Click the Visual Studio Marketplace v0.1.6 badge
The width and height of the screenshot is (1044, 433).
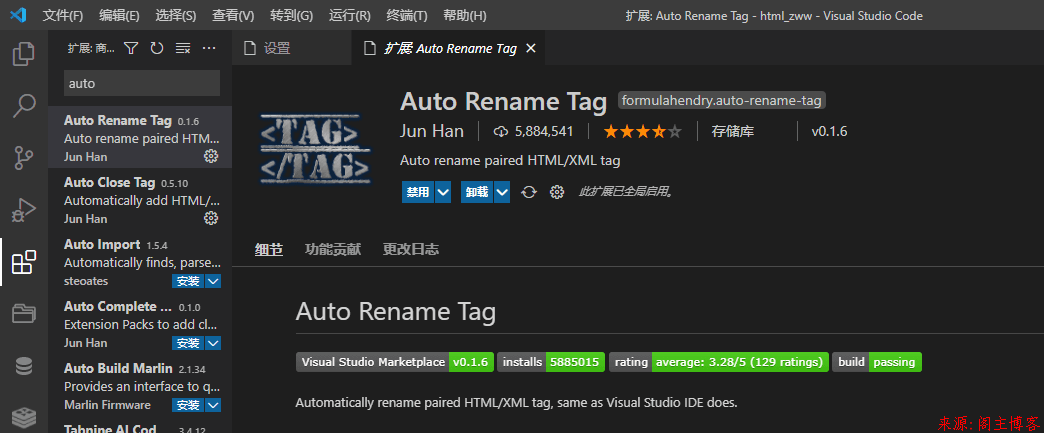tap(395, 362)
